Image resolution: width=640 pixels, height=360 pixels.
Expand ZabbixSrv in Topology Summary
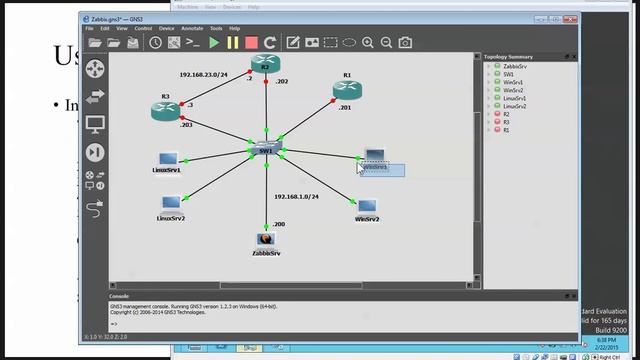[x=489, y=66]
